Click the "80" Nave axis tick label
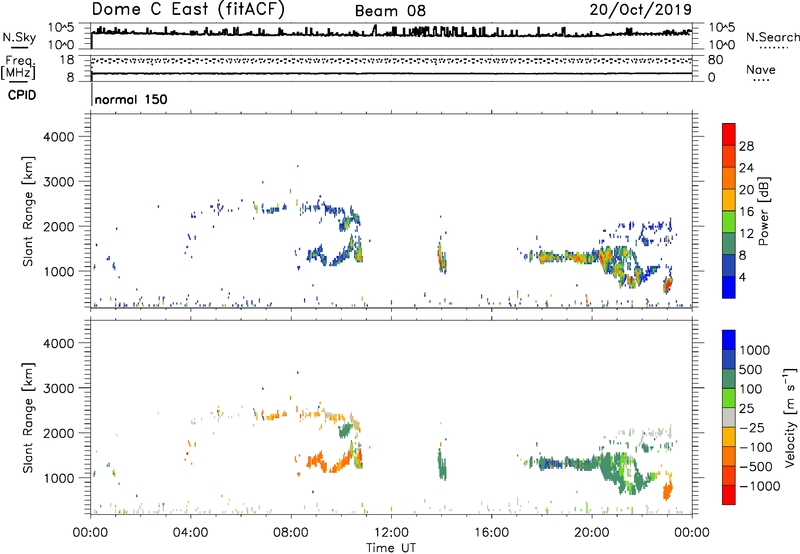The image size is (800, 554). (715, 60)
